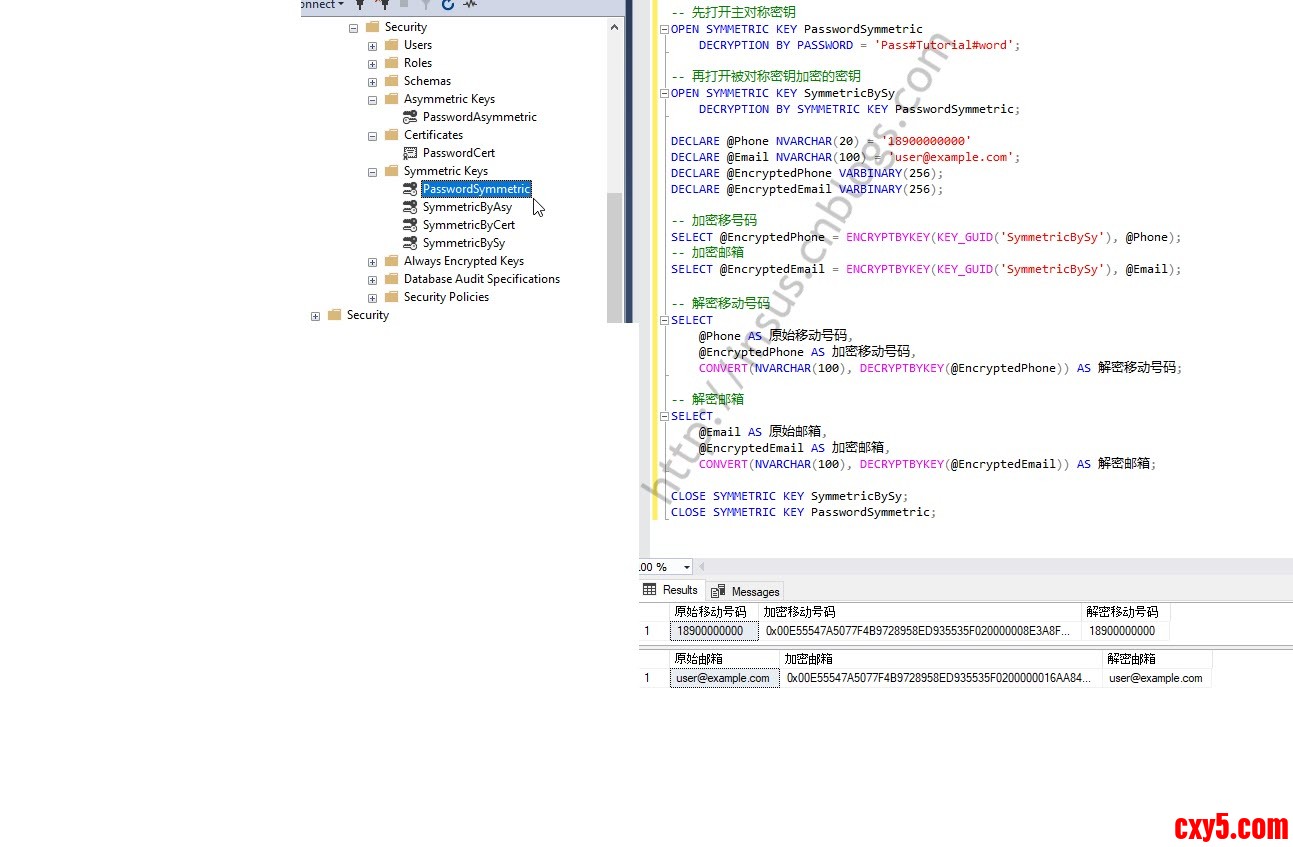Click the SymmetricByCert key icon
This screenshot has height=847, width=1293.
410,225
